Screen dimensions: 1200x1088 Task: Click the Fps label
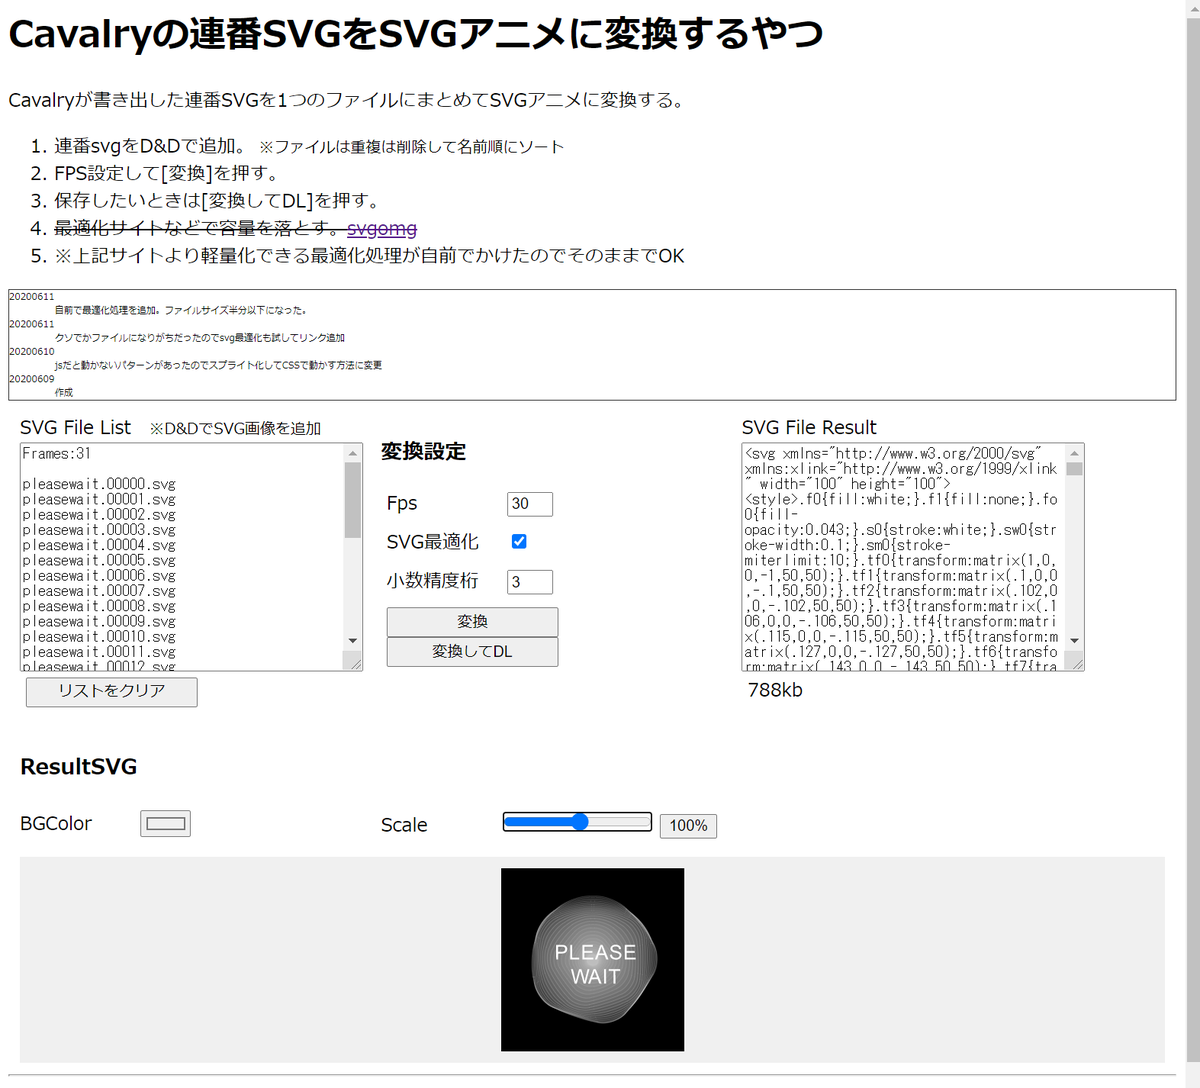(x=402, y=503)
